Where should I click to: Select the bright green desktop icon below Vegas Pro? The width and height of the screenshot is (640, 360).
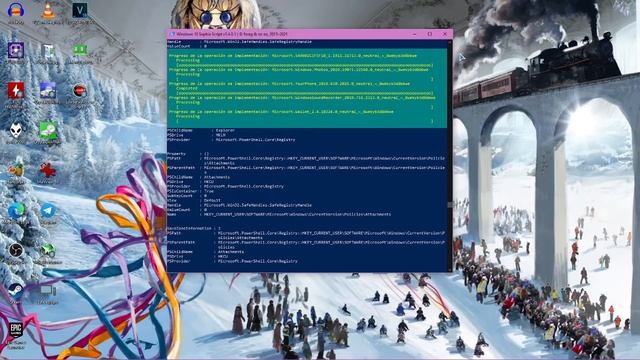(x=80, y=50)
